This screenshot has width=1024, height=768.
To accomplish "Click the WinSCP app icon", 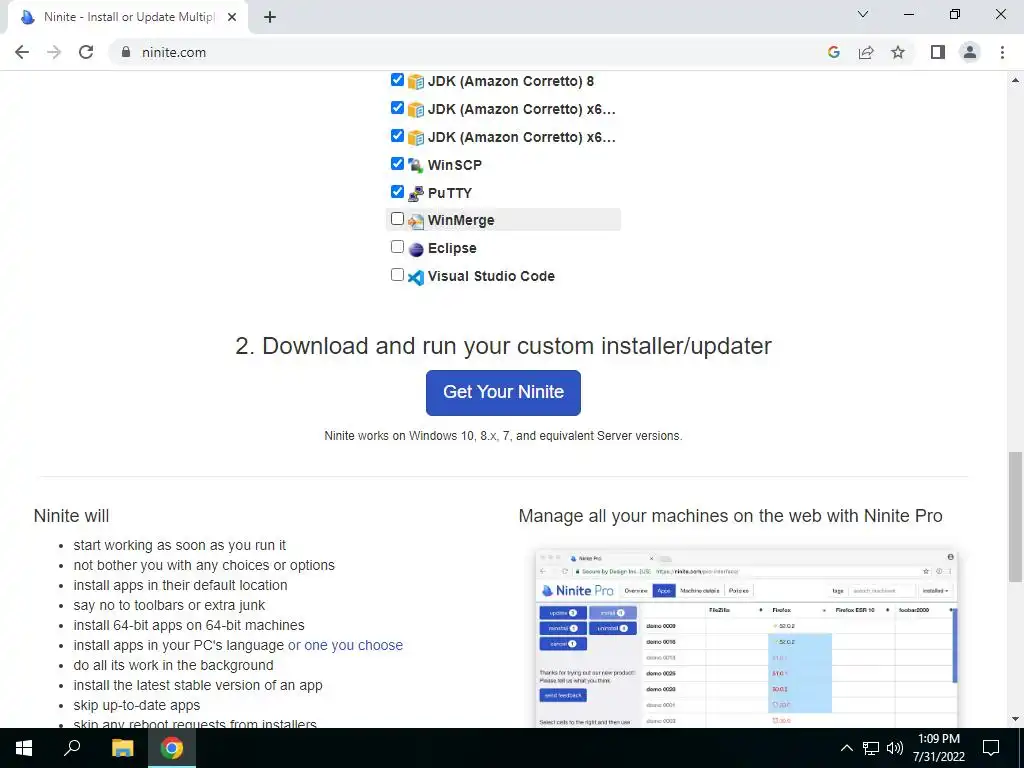I will pos(415,165).
